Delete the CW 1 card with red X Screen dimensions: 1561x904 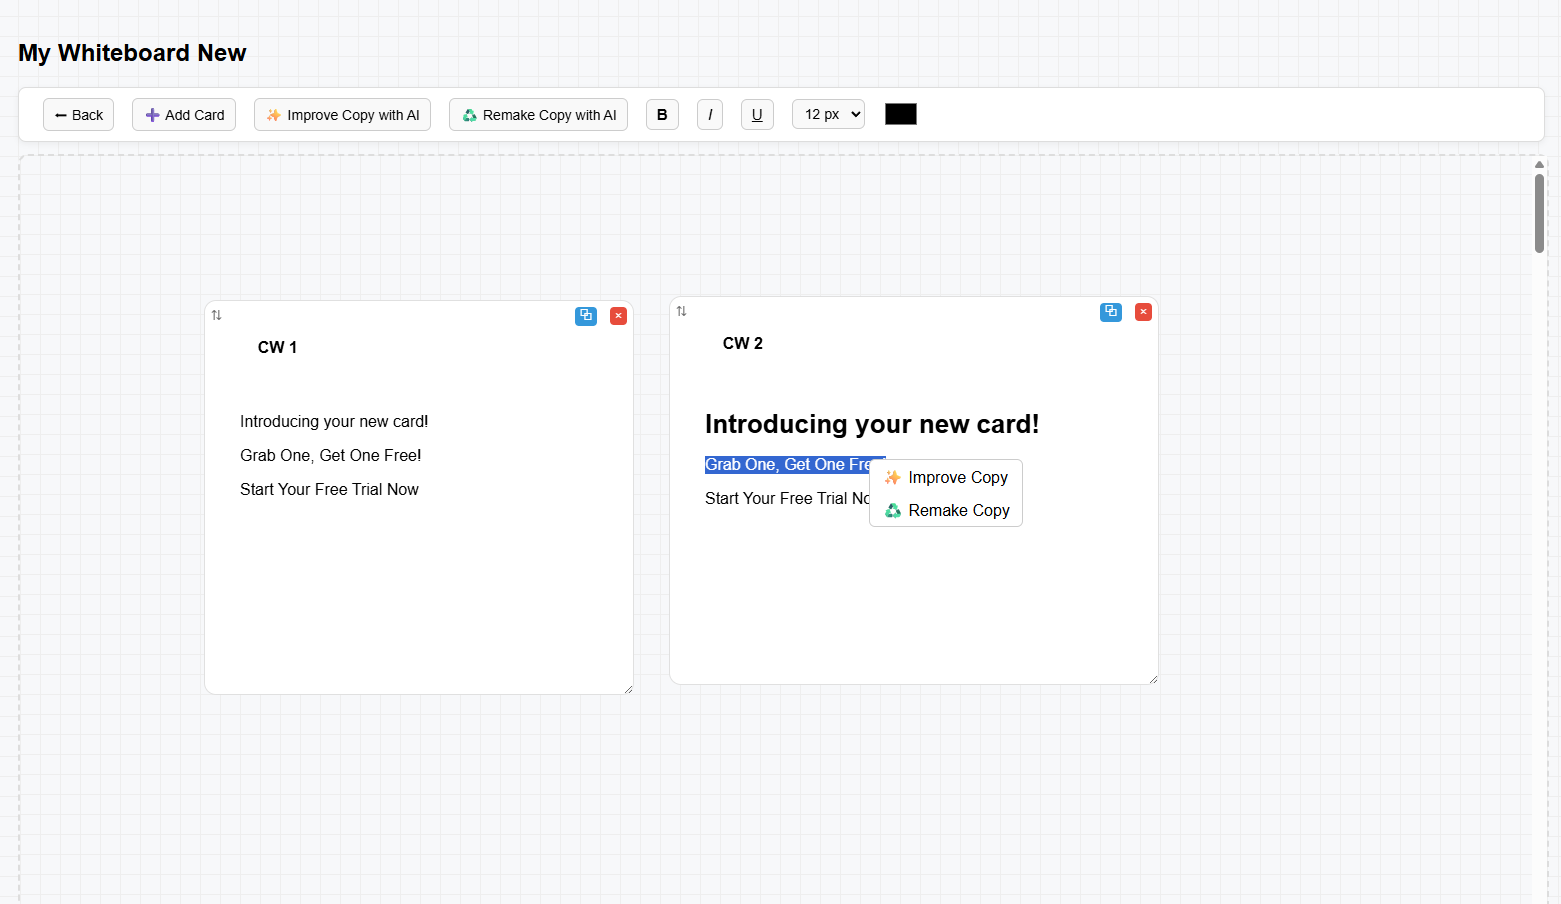tap(618, 316)
